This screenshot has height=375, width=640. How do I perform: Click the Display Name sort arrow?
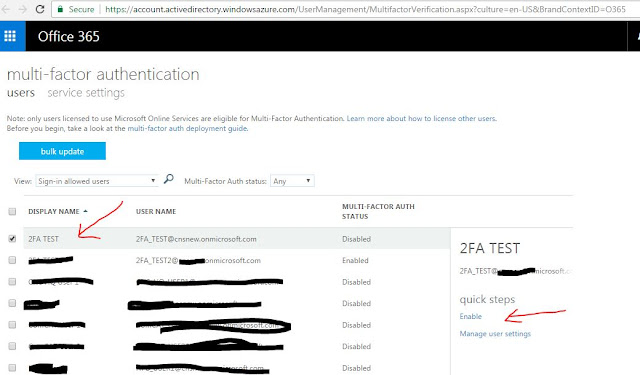[85, 211]
